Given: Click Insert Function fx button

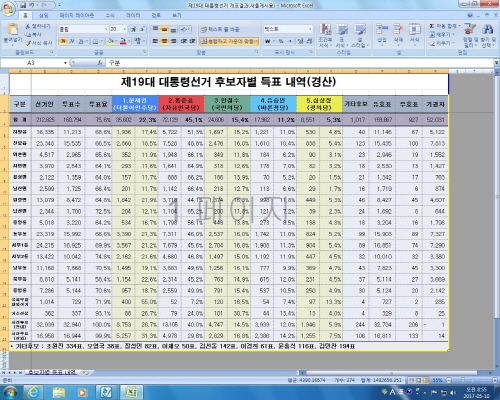Looking at the screenshot, I should 100,63.
